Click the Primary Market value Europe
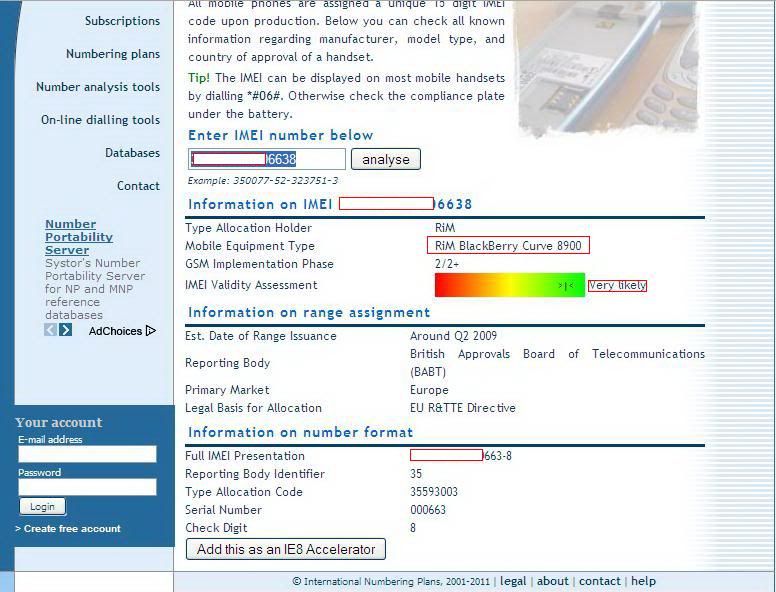The width and height of the screenshot is (776, 592). point(429,390)
